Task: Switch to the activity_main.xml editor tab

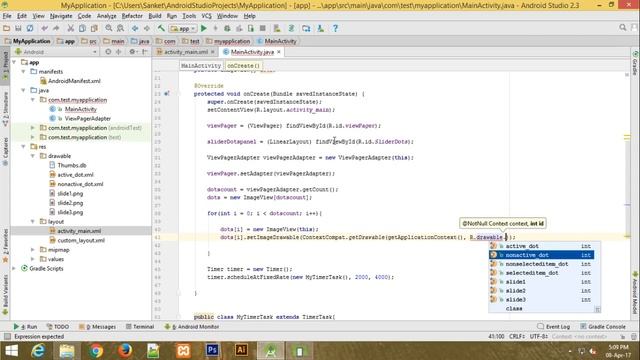Action: 186,52
